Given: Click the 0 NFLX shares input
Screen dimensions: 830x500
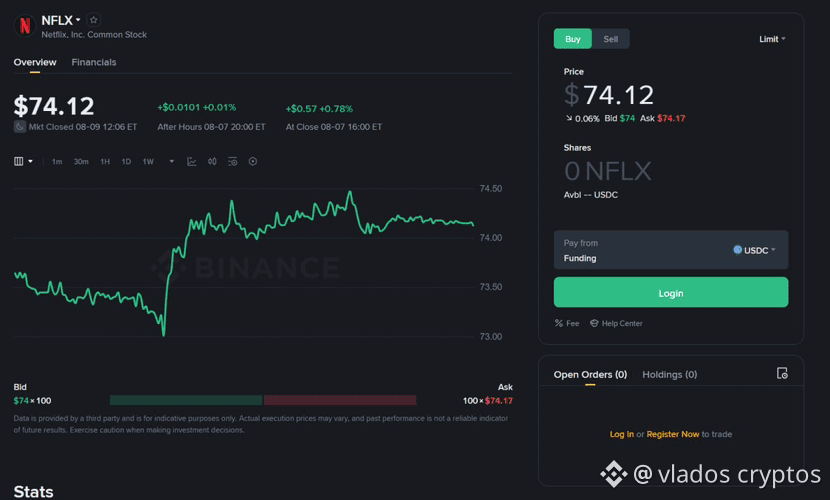Looking at the screenshot, I should pos(608,171).
